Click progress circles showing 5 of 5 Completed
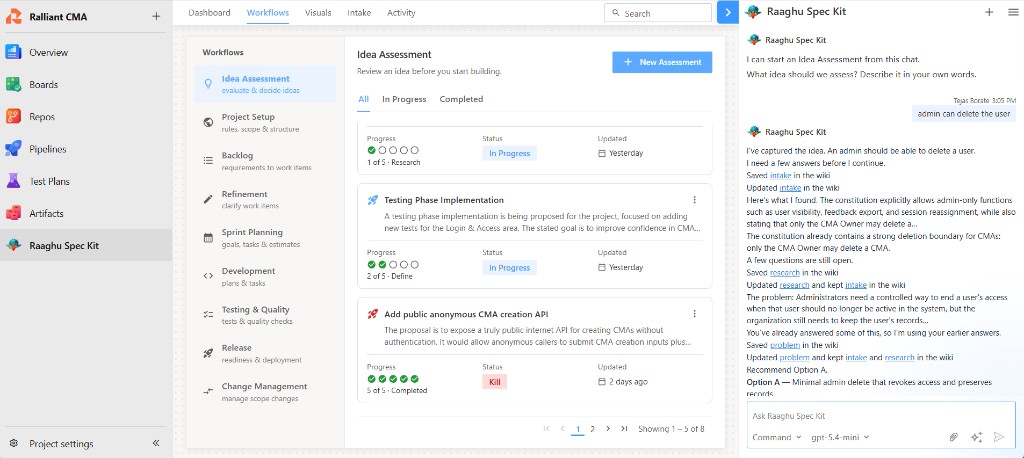The height and width of the screenshot is (458, 1024). point(392,378)
